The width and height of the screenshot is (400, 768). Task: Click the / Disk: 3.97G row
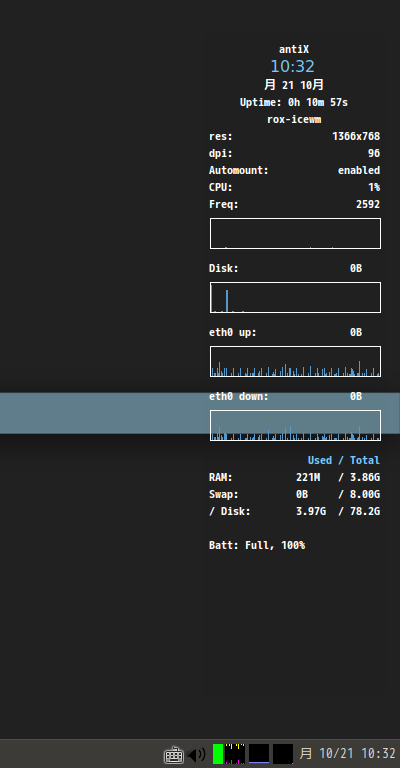295,511
